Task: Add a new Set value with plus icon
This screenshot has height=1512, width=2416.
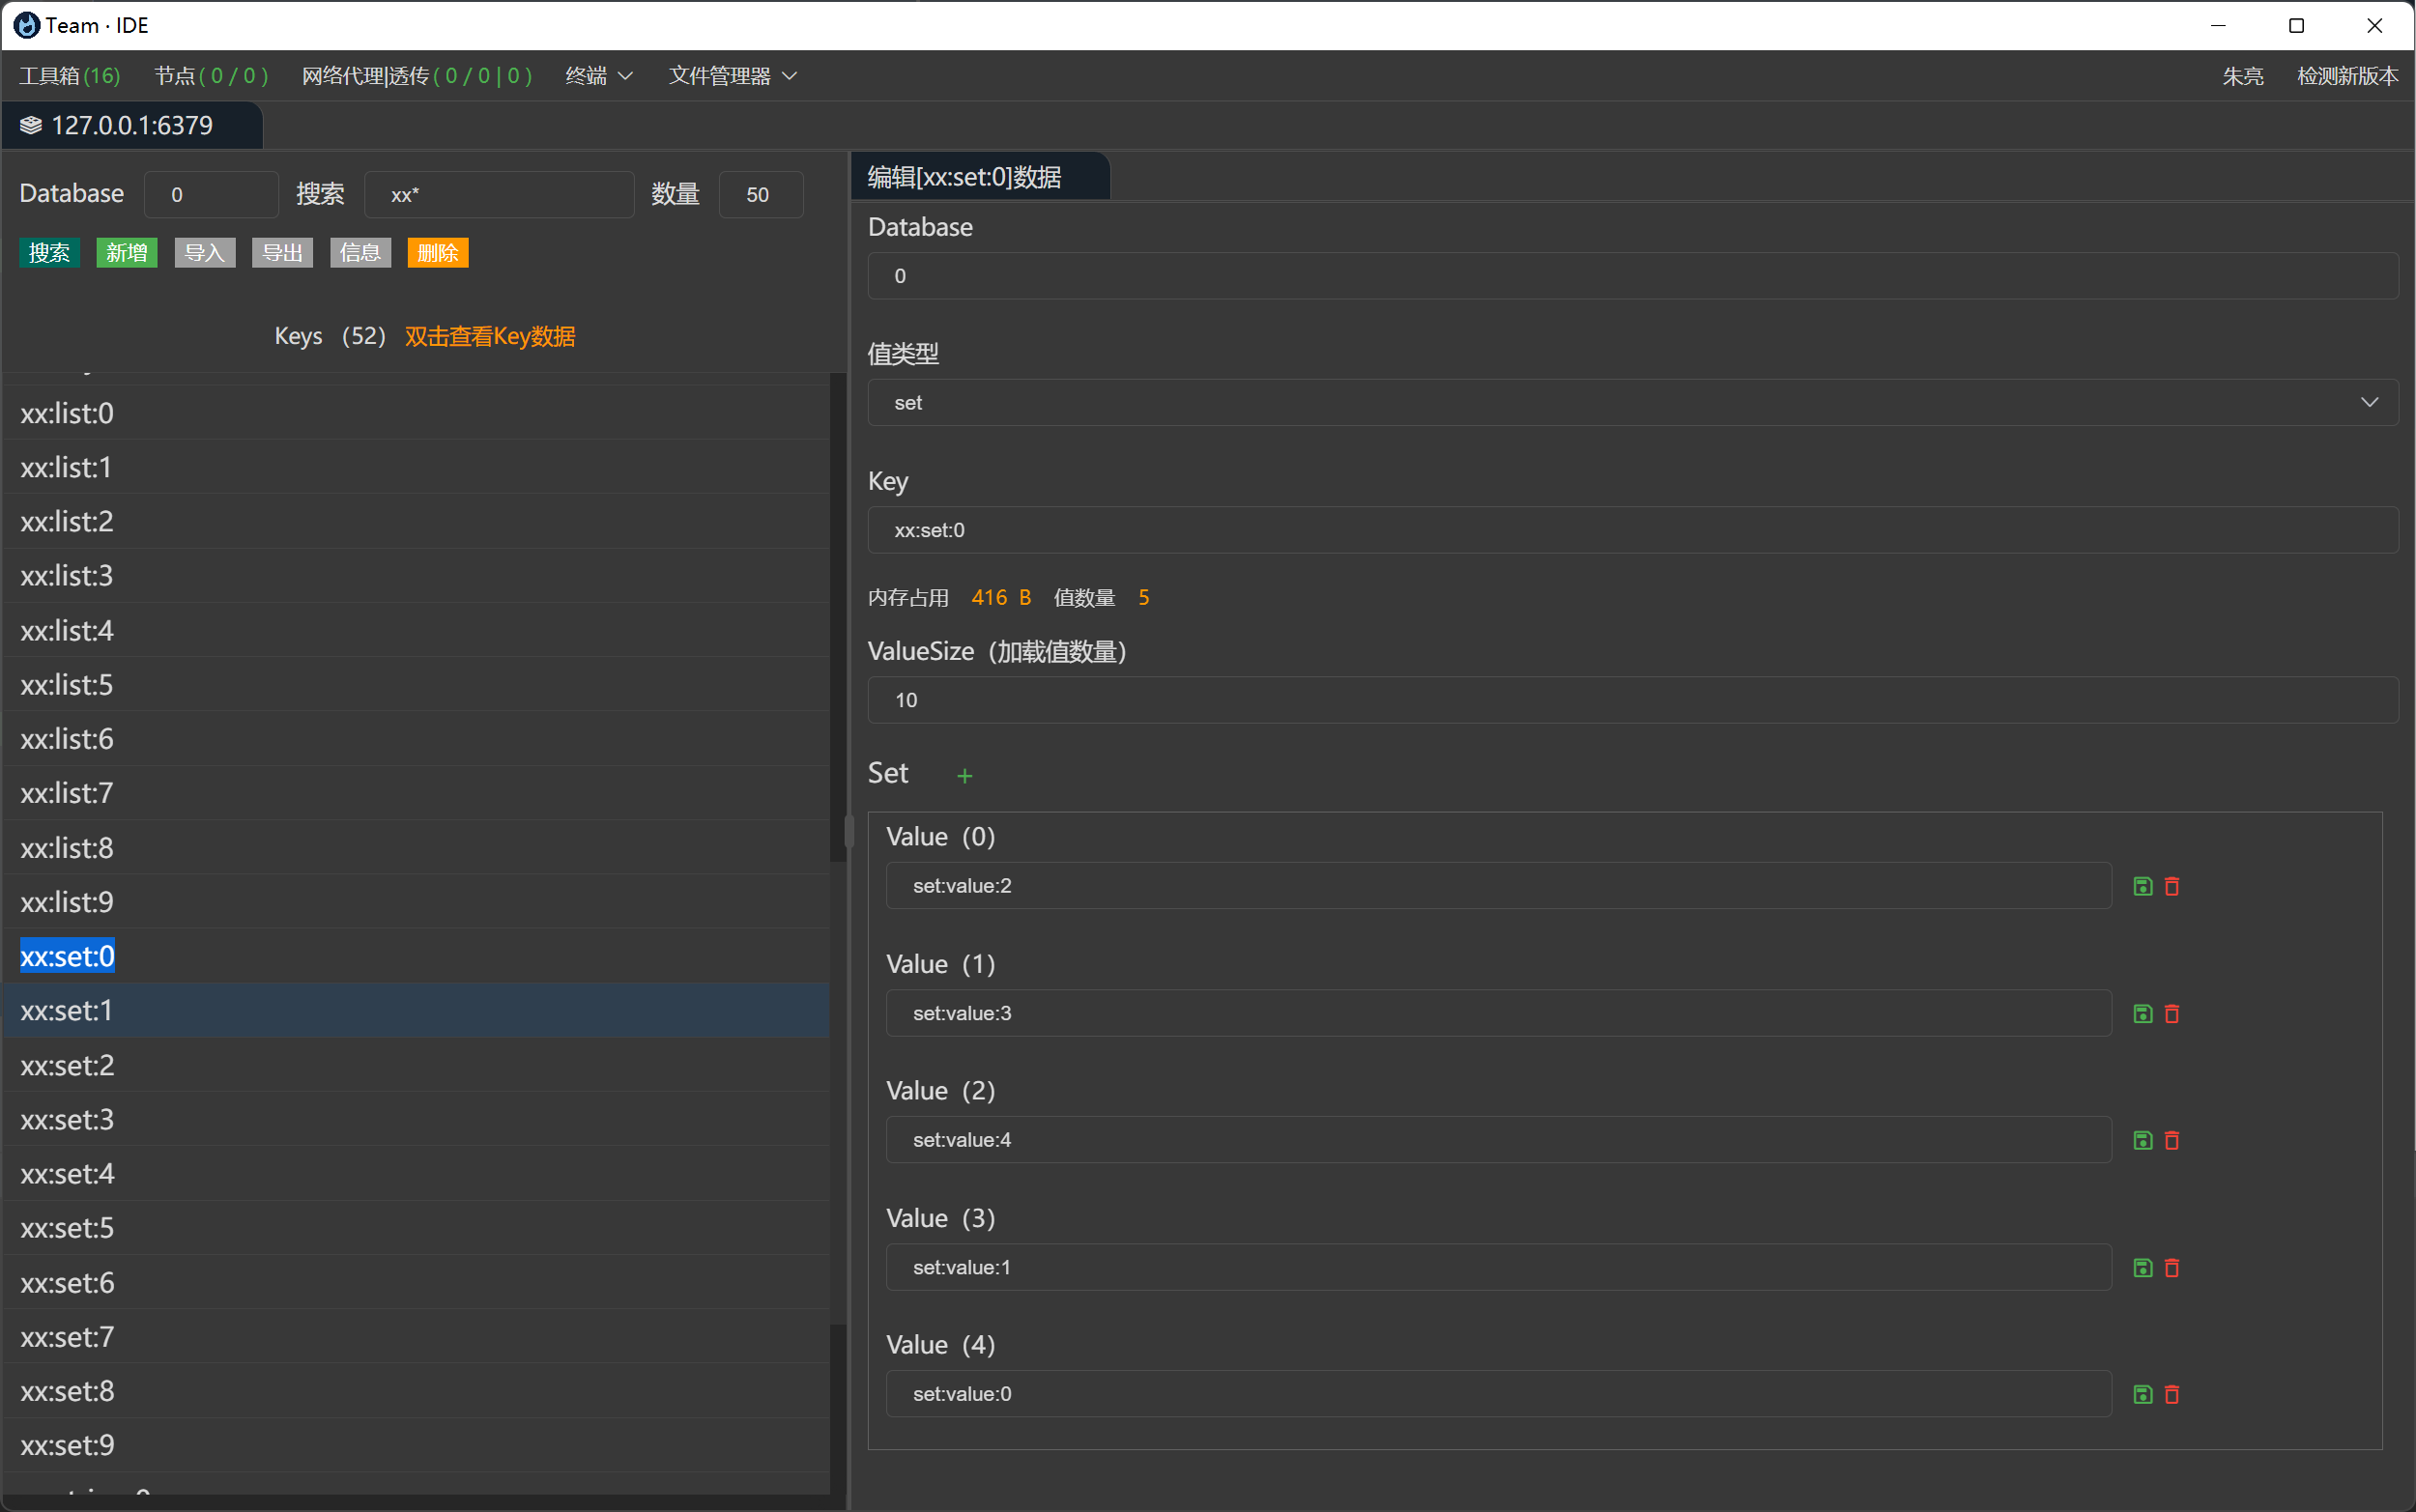Action: [964, 776]
